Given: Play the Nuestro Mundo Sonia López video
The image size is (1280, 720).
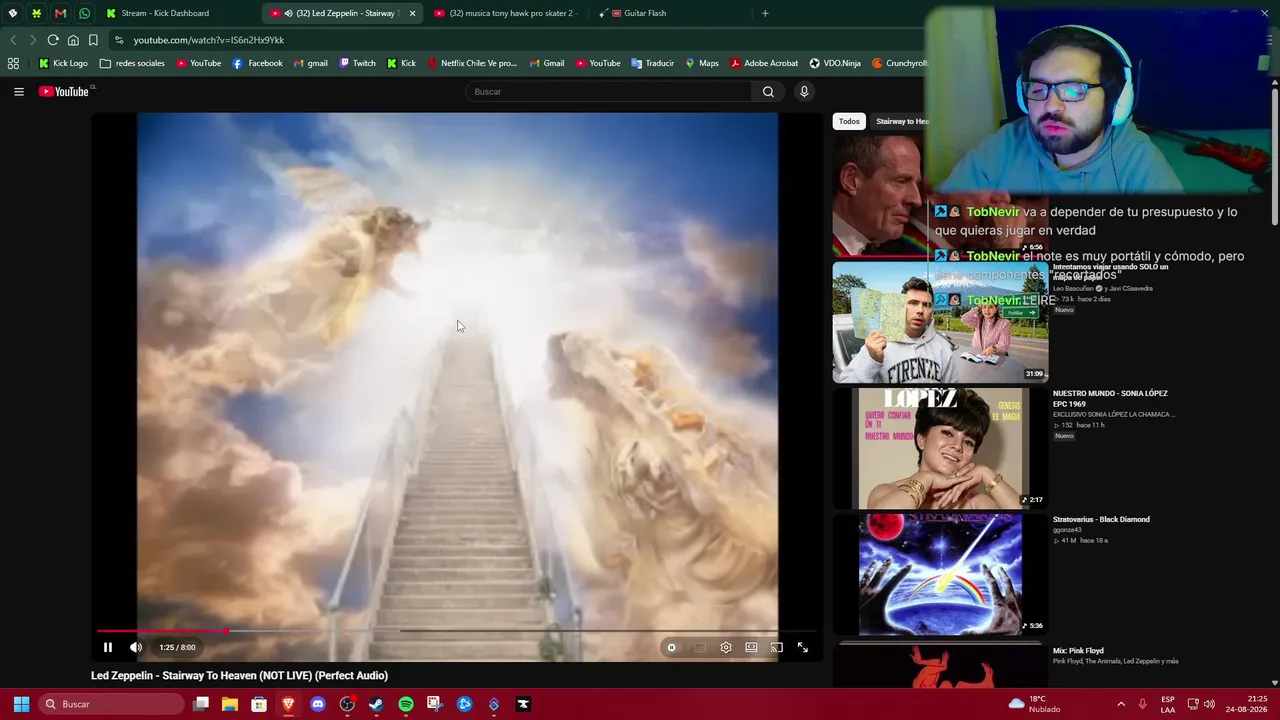Looking at the screenshot, I should (940, 448).
